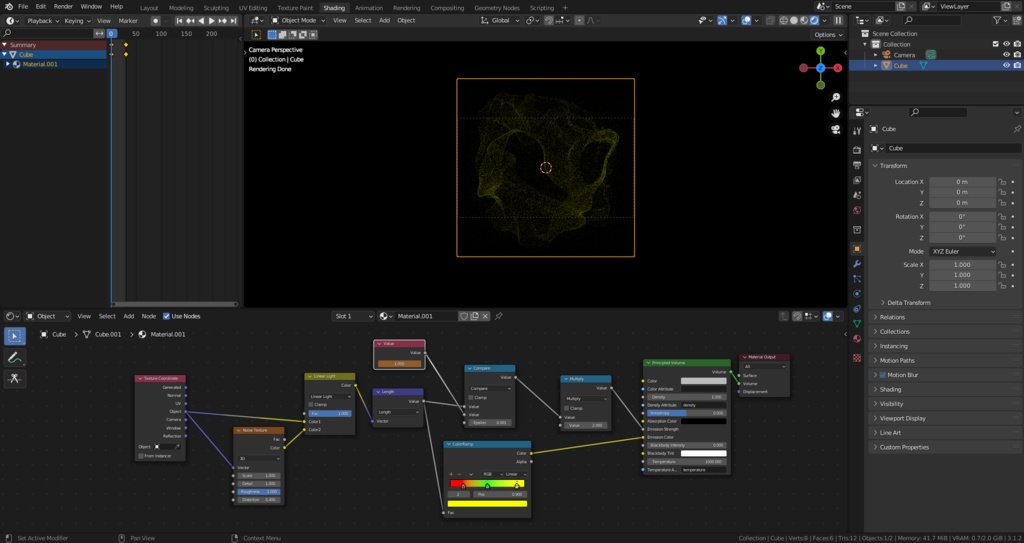
Task: Open the Object Data green triangle tab
Action: [x=857, y=323]
